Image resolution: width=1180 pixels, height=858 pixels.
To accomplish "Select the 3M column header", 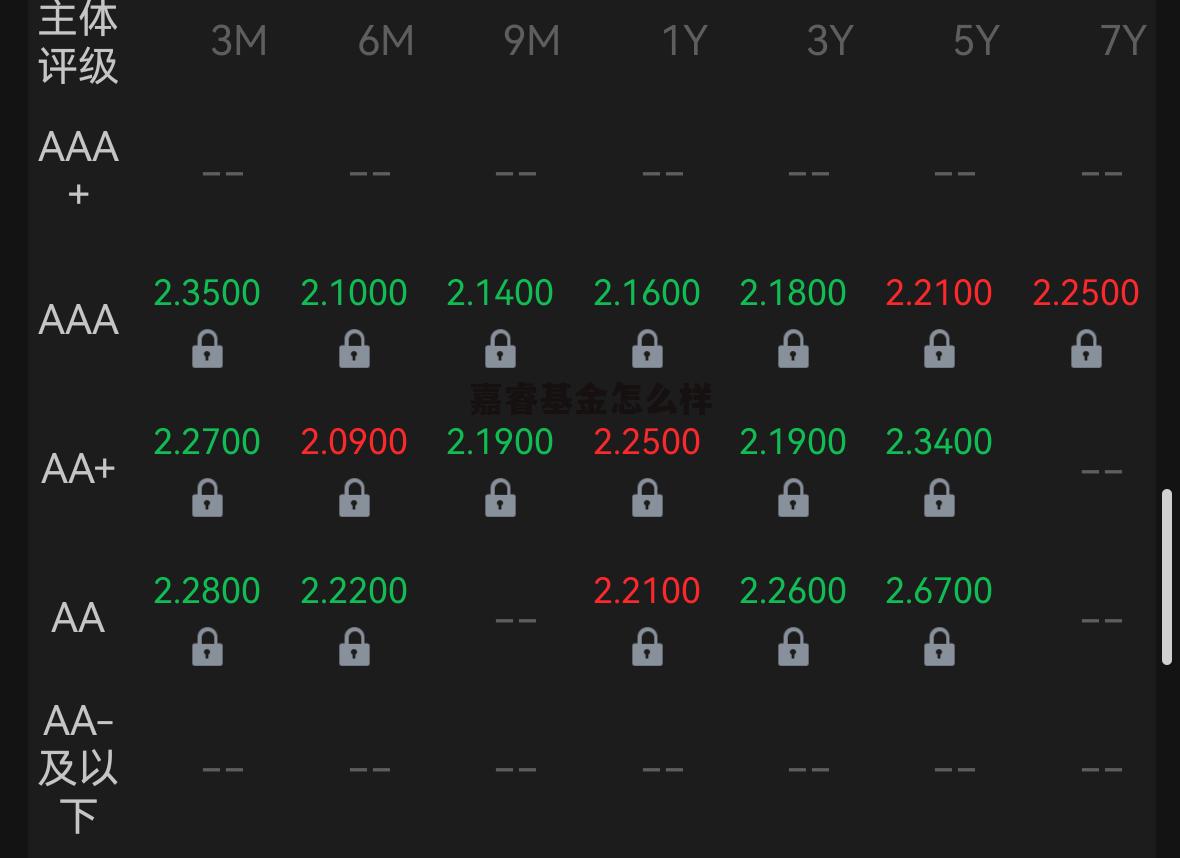I will (239, 41).
